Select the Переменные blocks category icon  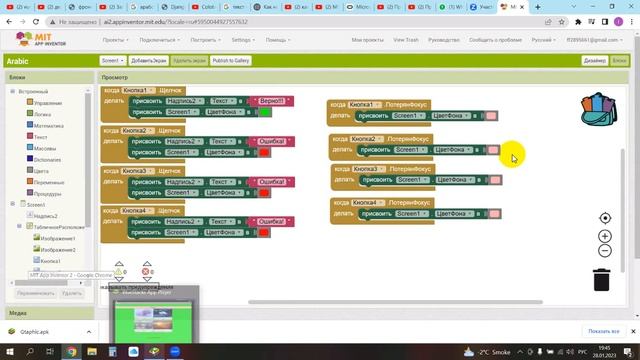pos(30,182)
